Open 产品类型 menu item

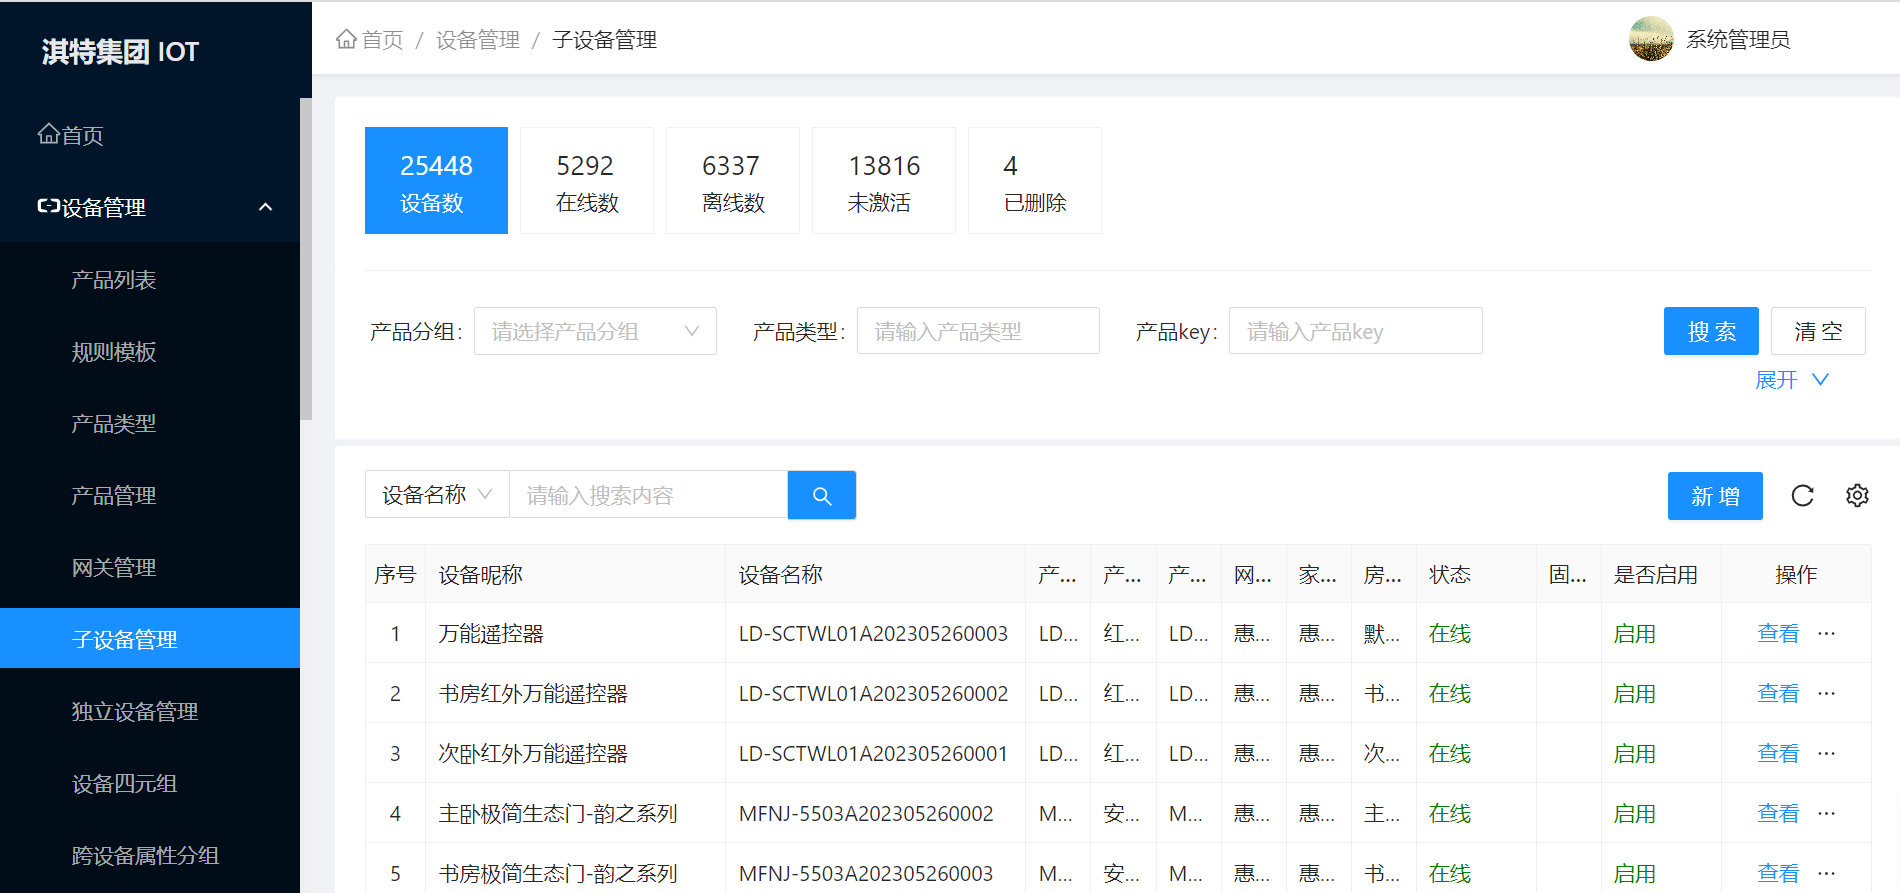click(150, 424)
